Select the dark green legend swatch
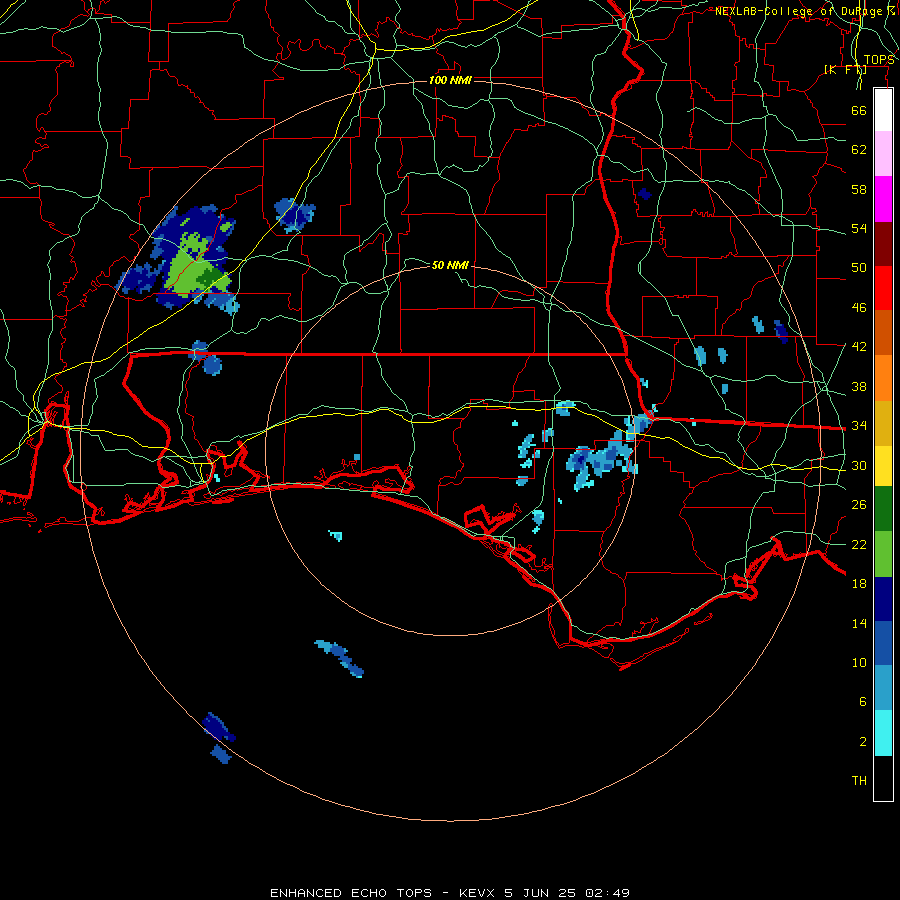The image size is (900, 900). 883,509
